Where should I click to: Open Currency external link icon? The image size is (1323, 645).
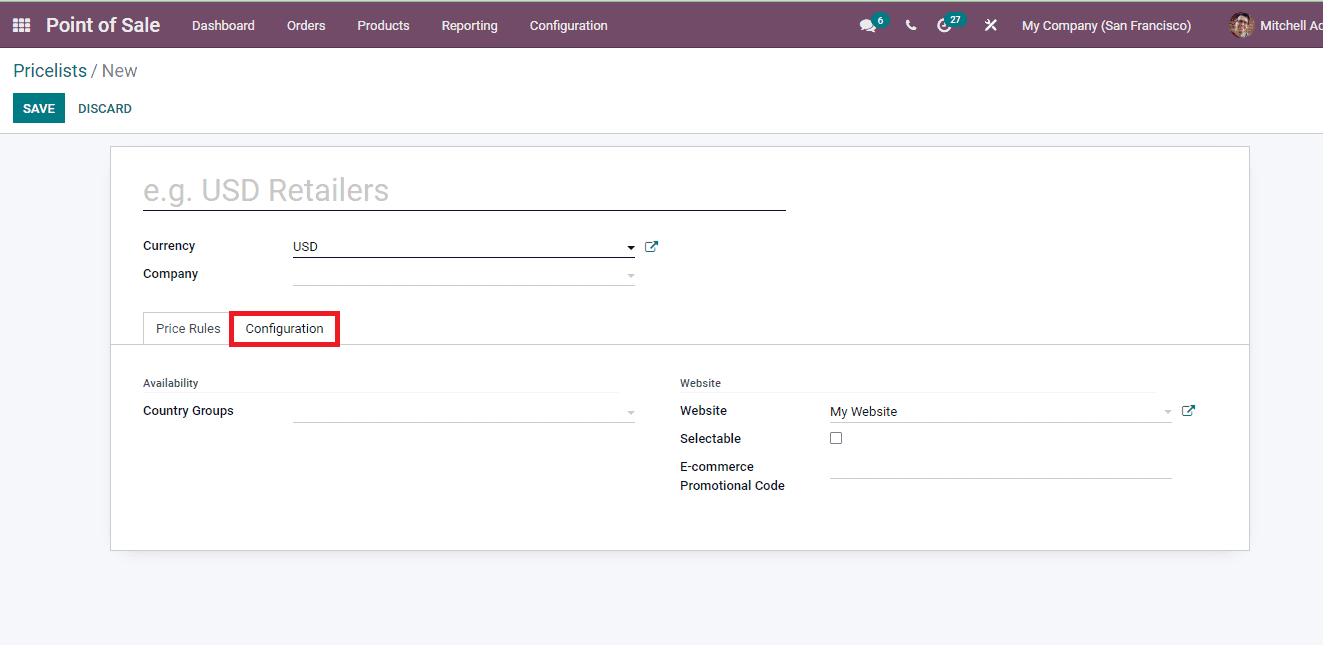(x=651, y=247)
